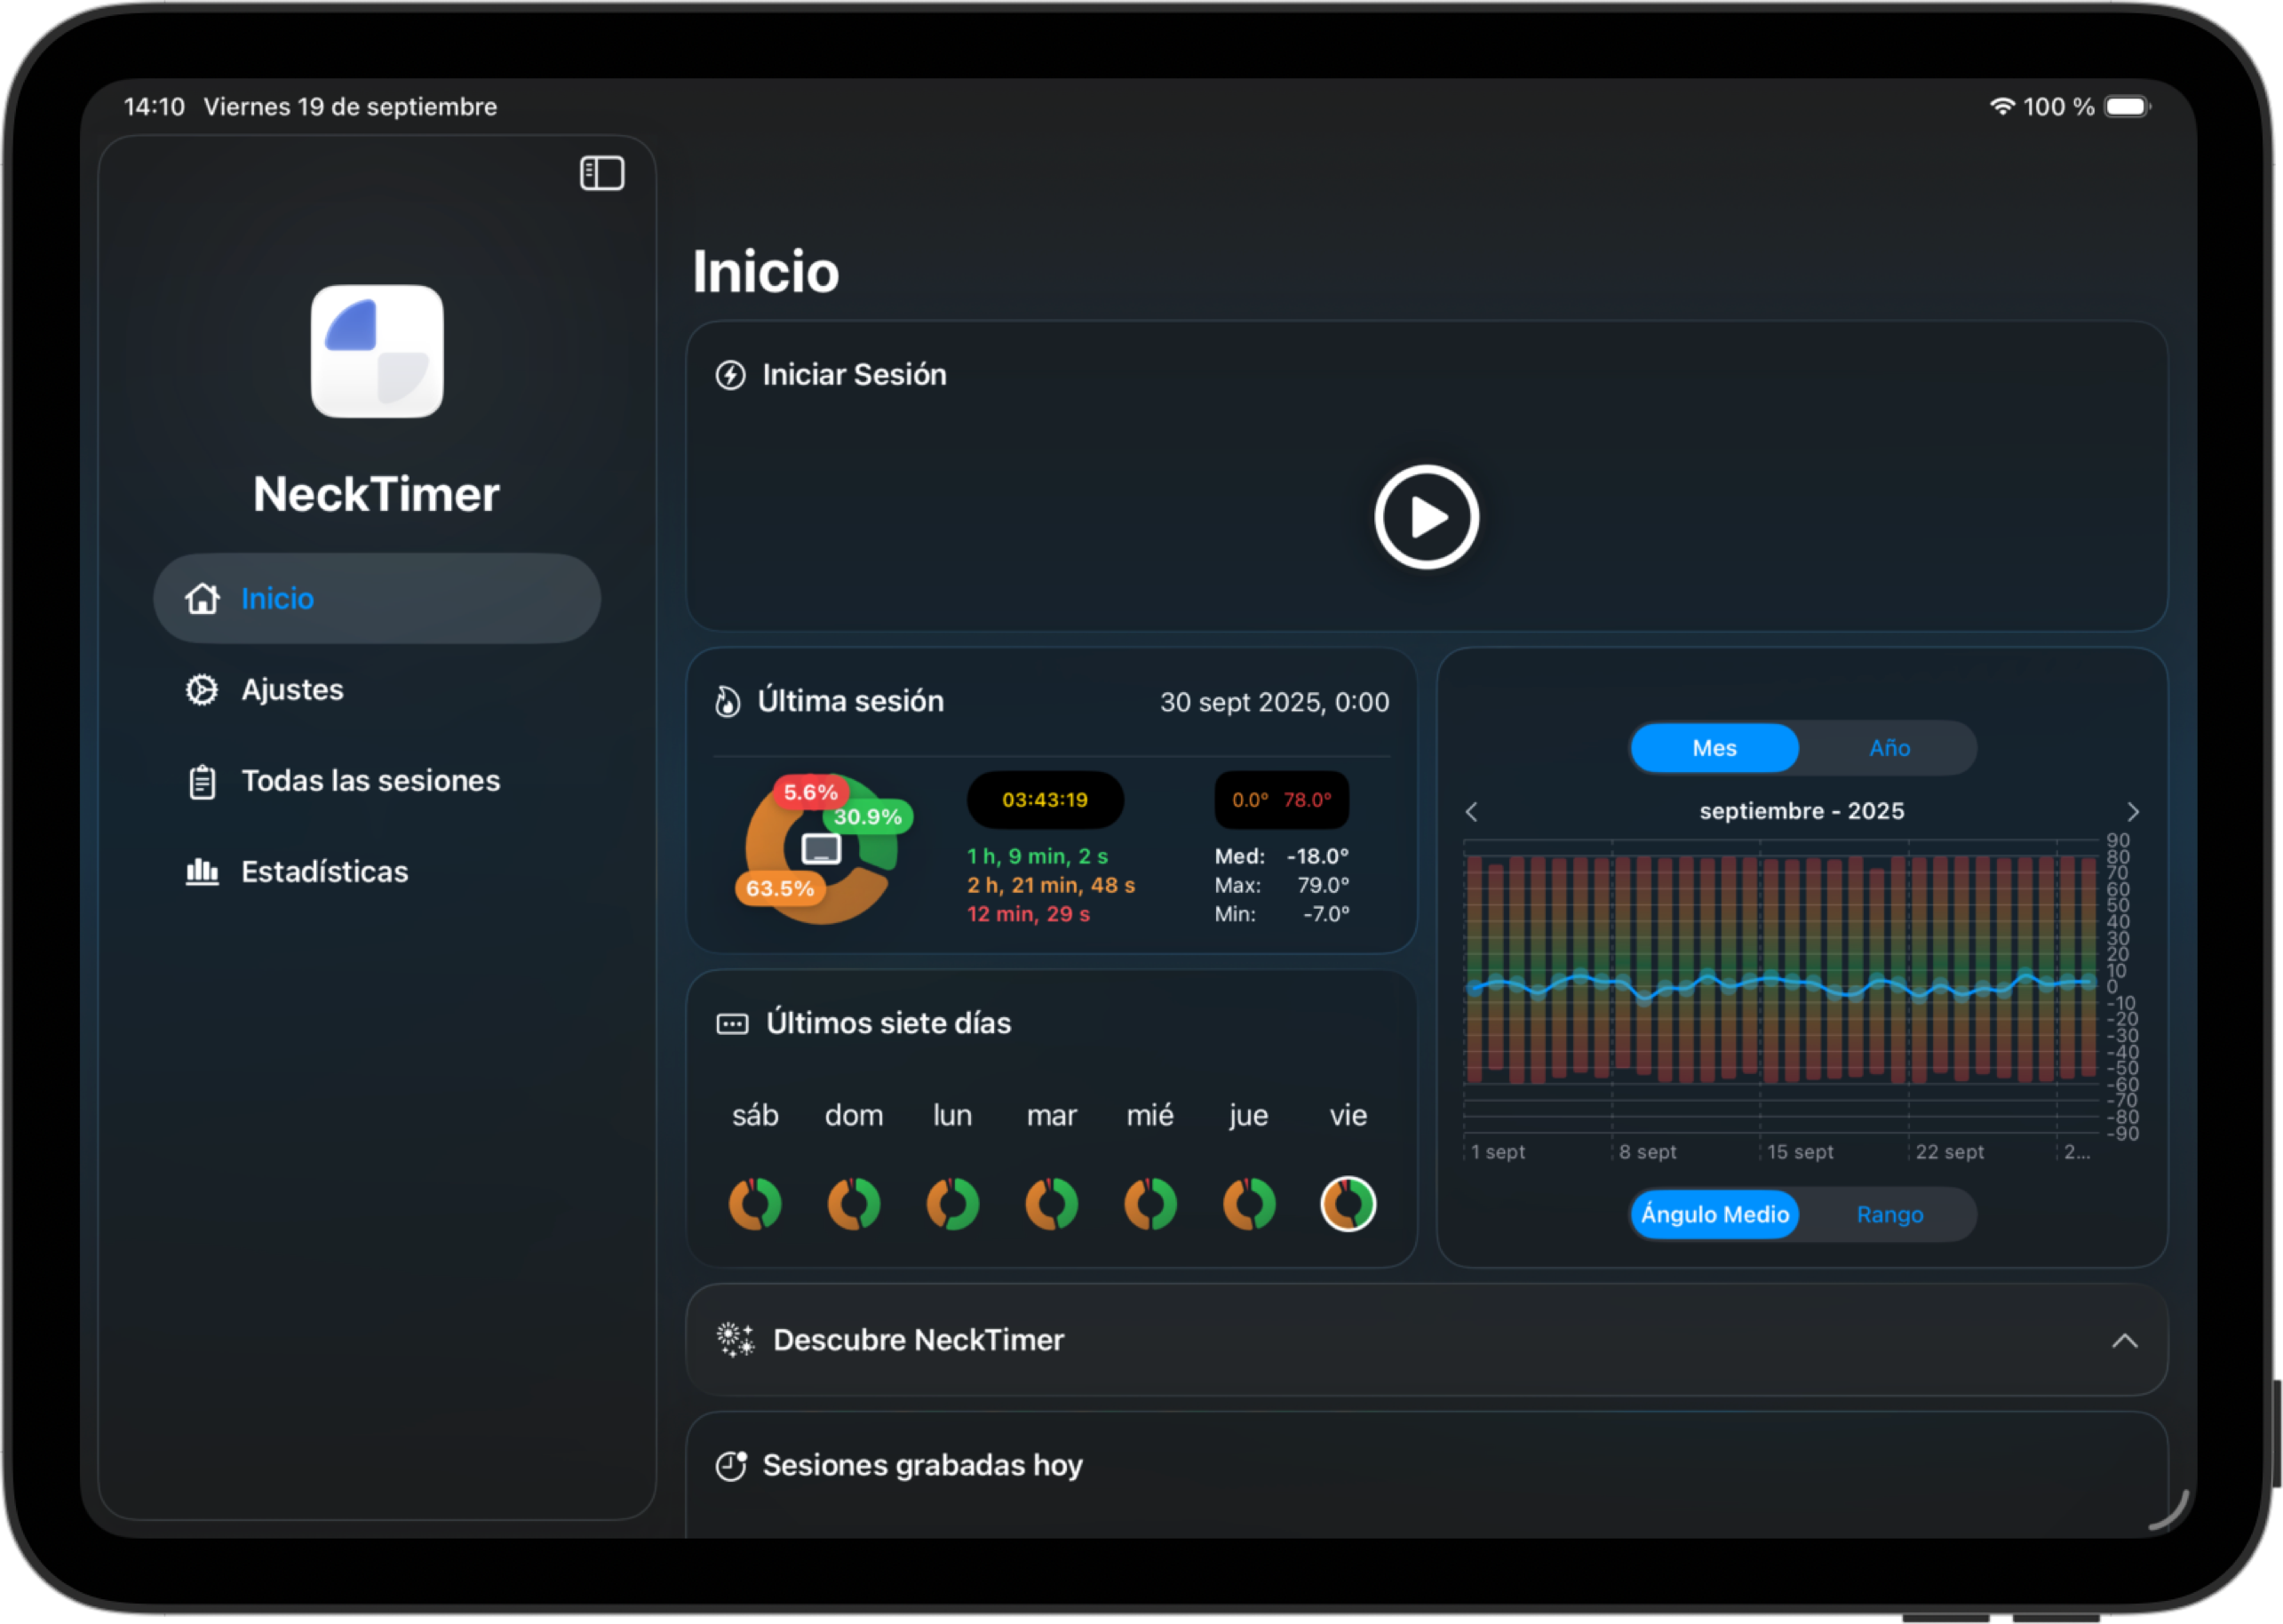Screen dimensions: 2283x1624
Task: Click the Wi-Fi status icon
Action: (2002, 106)
